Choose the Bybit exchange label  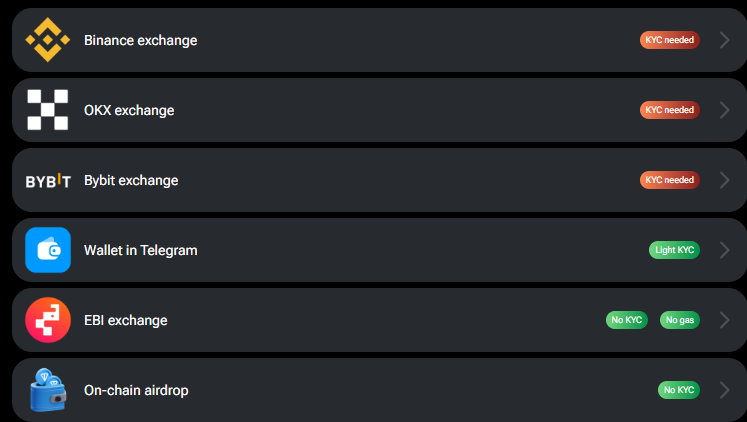coord(131,181)
